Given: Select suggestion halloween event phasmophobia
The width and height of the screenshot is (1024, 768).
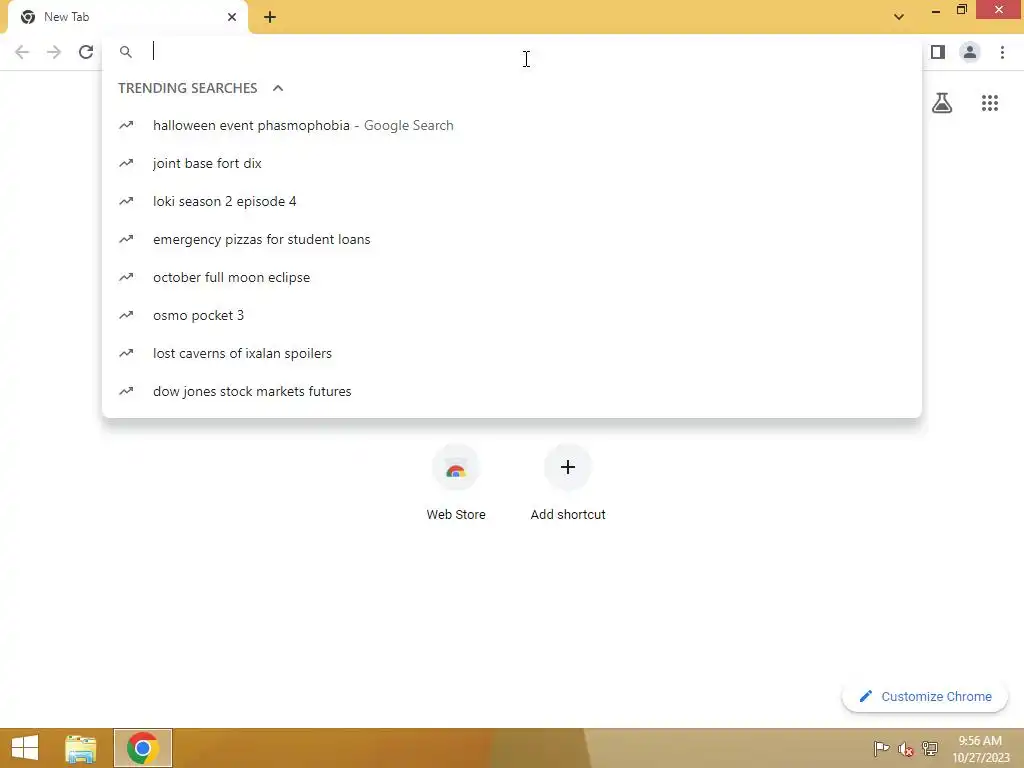Looking at the screenshot, I should (x=512, y=125).
